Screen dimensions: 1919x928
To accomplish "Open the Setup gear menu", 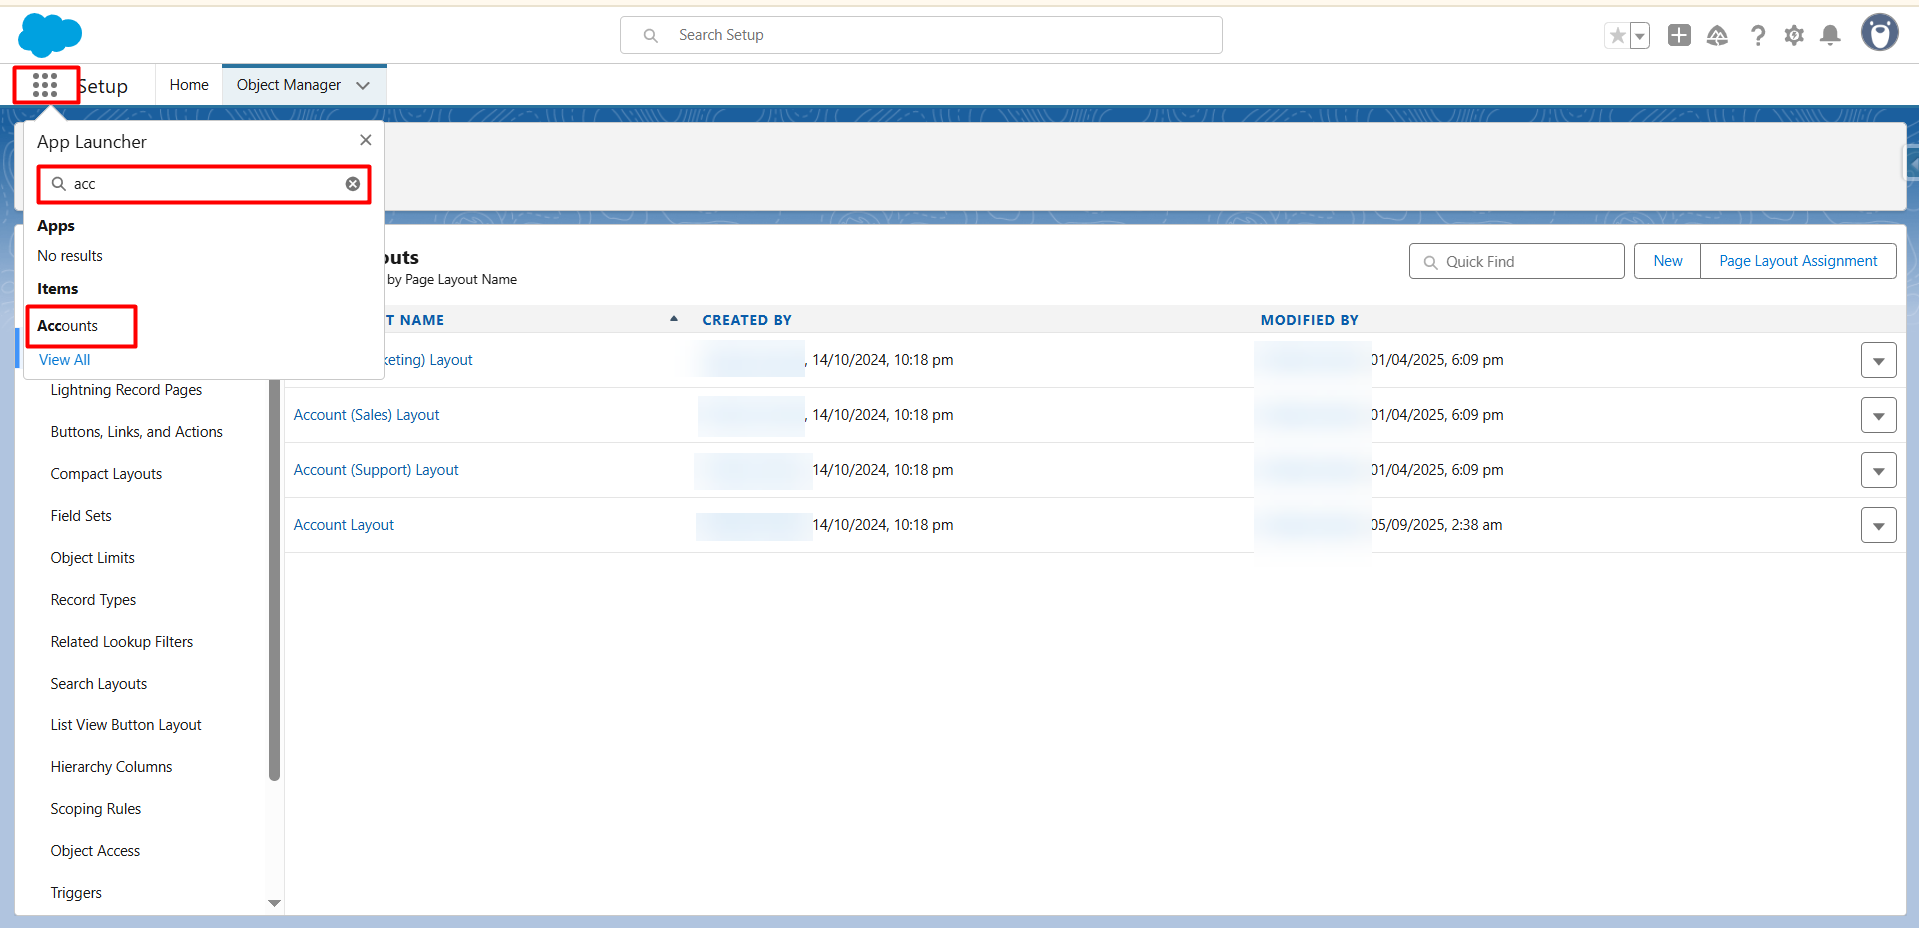I will (x=1794, y=35).
